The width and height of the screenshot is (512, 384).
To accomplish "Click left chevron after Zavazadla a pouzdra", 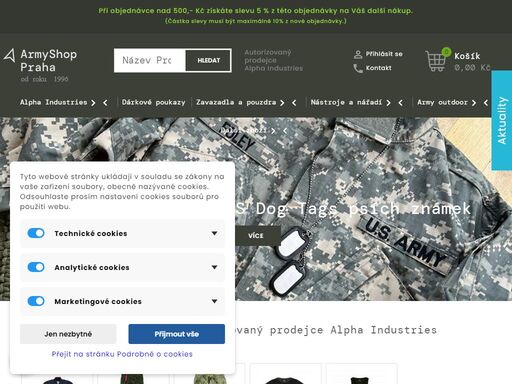I will pyautogui.click(x=294, y=103).
